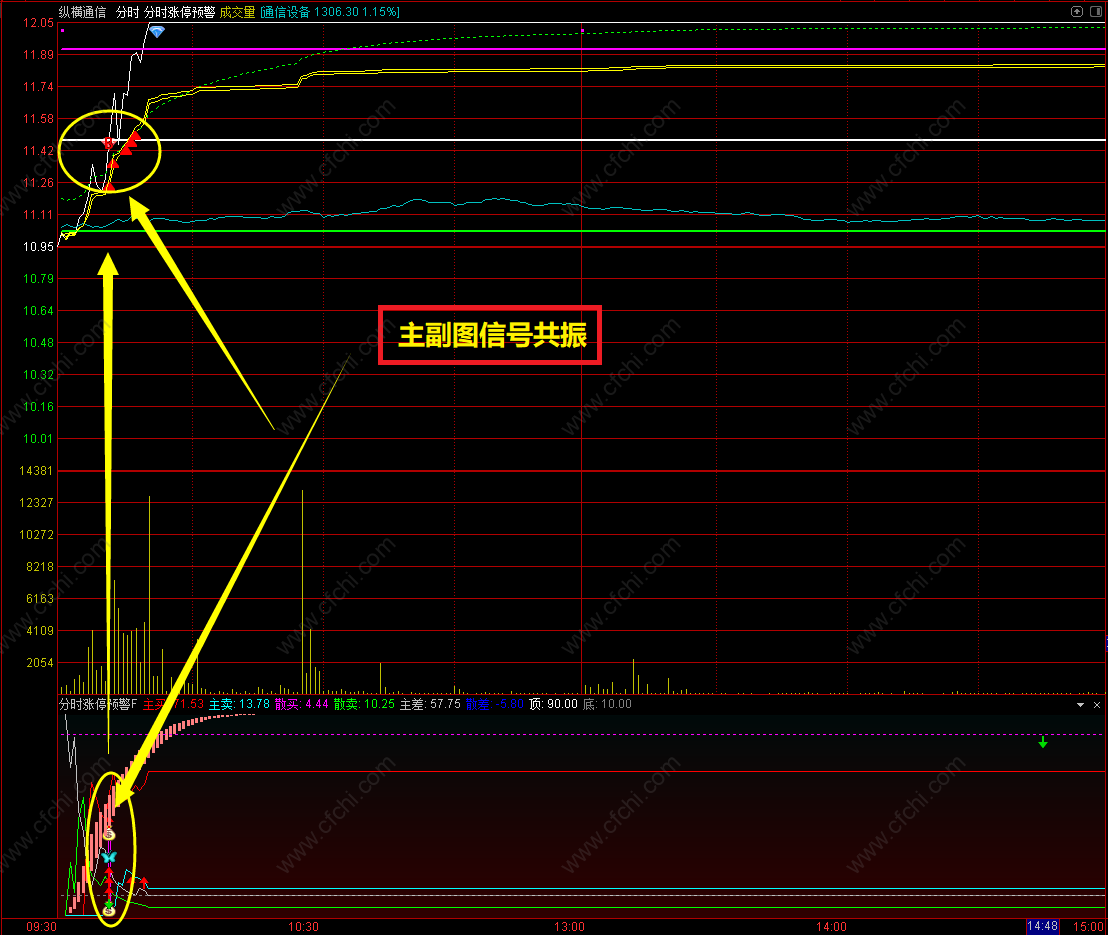Click the 14381 volume axis label
This screenshot has height=935, width=1108.
[x=36, y=471]
